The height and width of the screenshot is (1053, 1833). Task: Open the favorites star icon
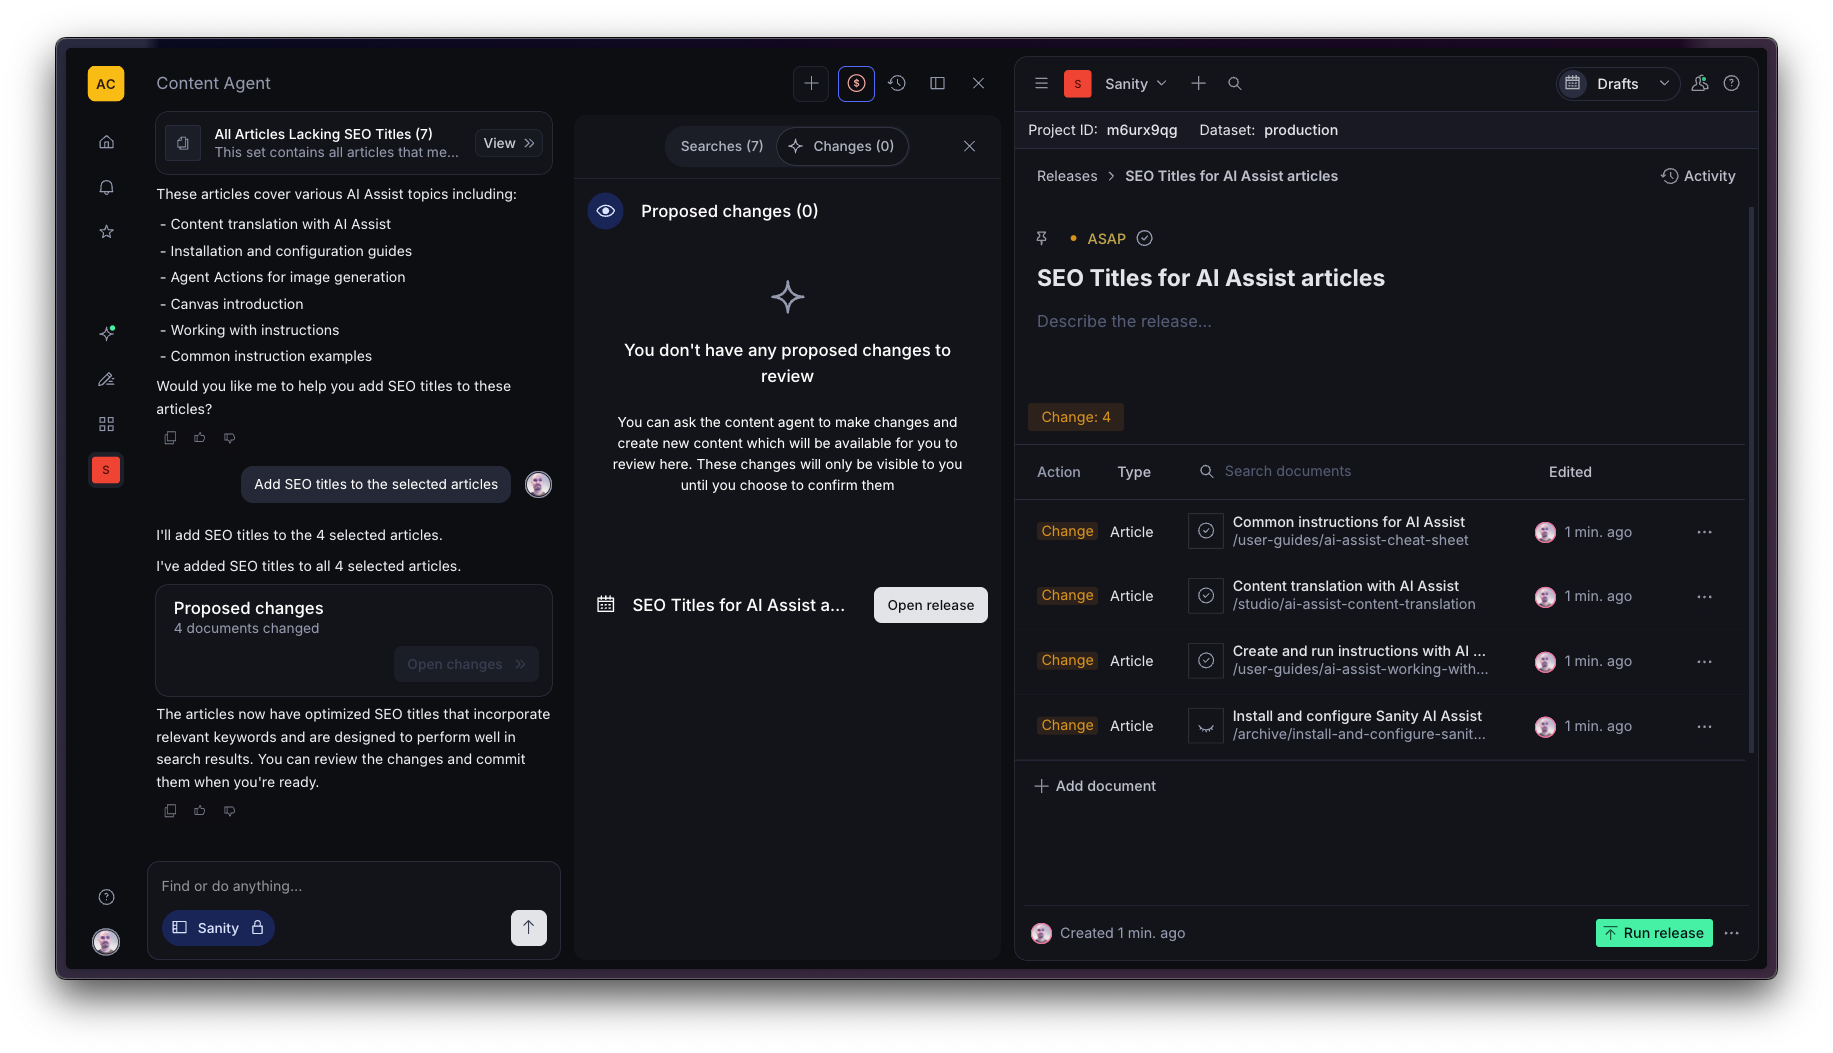106,232
